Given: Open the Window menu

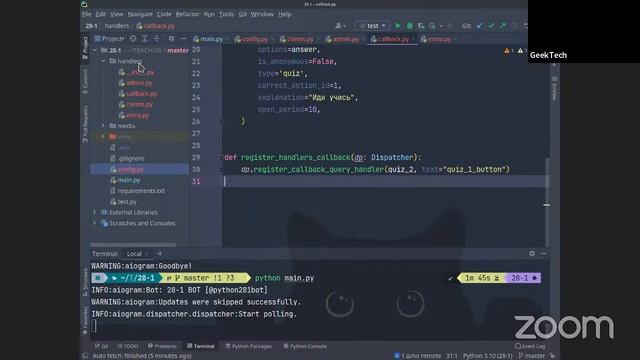Looking at the screenshot, I should point(262,14).
